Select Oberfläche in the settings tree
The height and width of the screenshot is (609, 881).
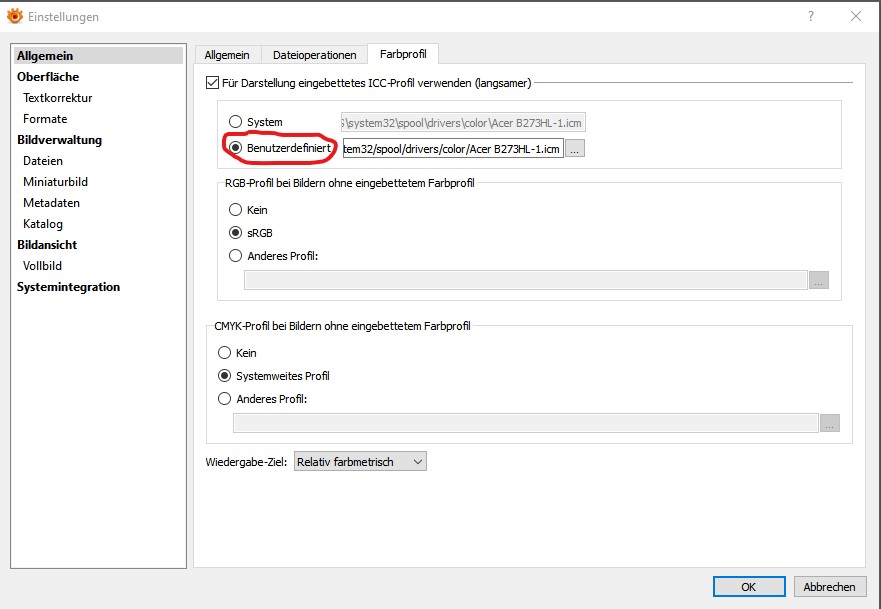tap(48, 77)
